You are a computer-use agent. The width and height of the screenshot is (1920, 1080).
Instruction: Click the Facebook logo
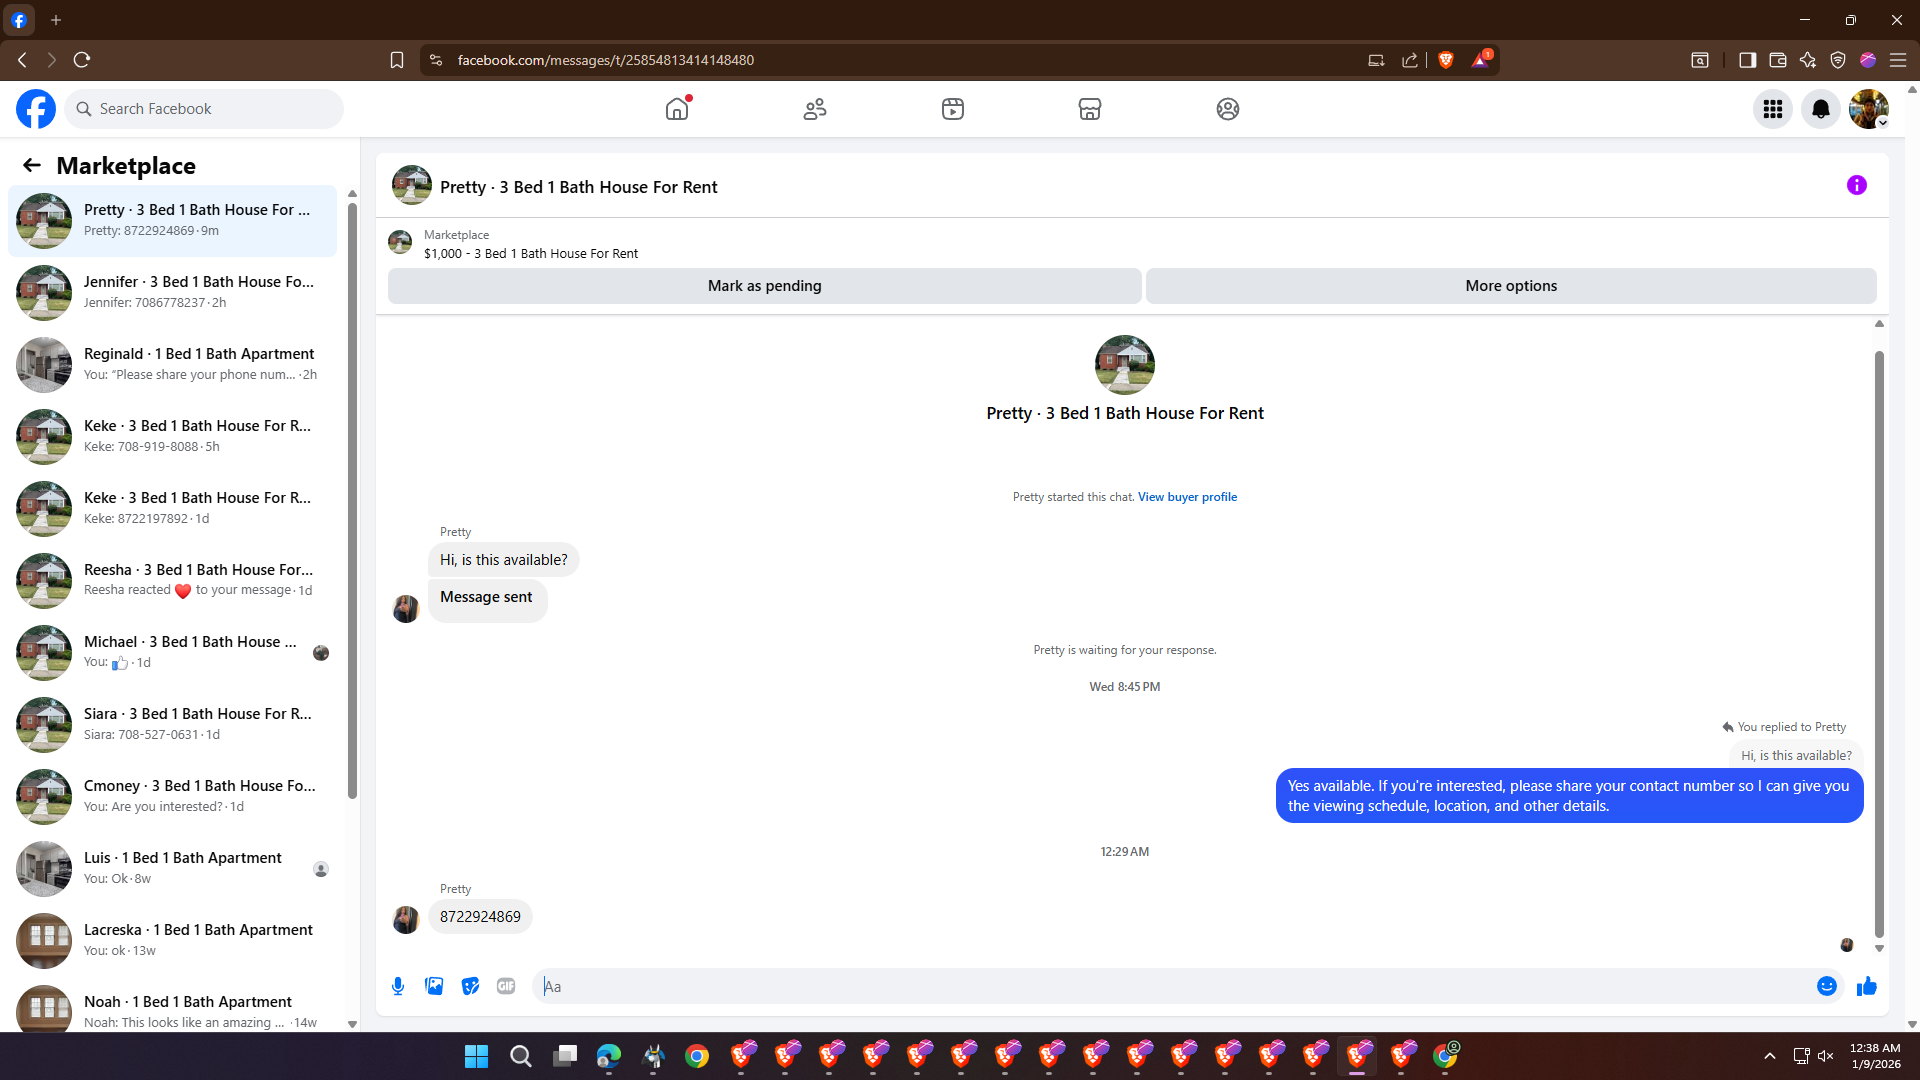click(x=36, y=109)
